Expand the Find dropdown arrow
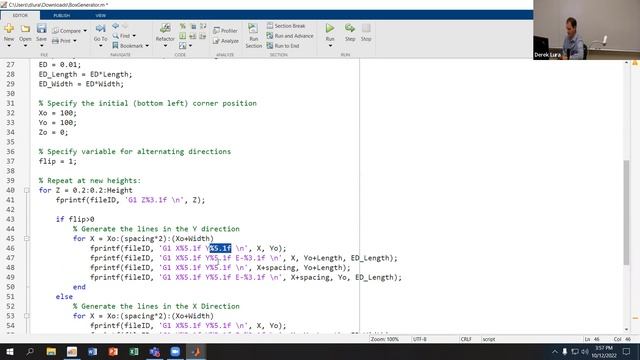This screenshot has width=640, height=360. coord(134,36)
